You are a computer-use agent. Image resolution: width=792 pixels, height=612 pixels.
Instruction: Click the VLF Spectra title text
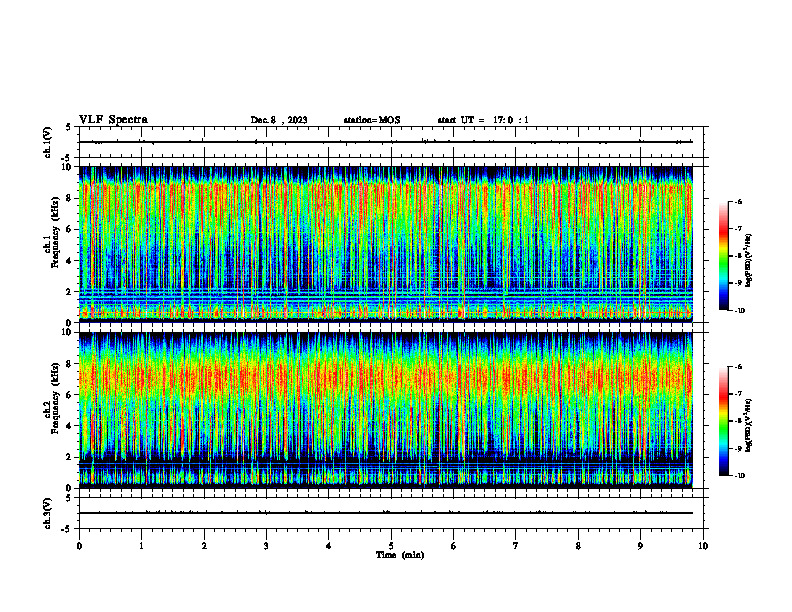[113, 120]
